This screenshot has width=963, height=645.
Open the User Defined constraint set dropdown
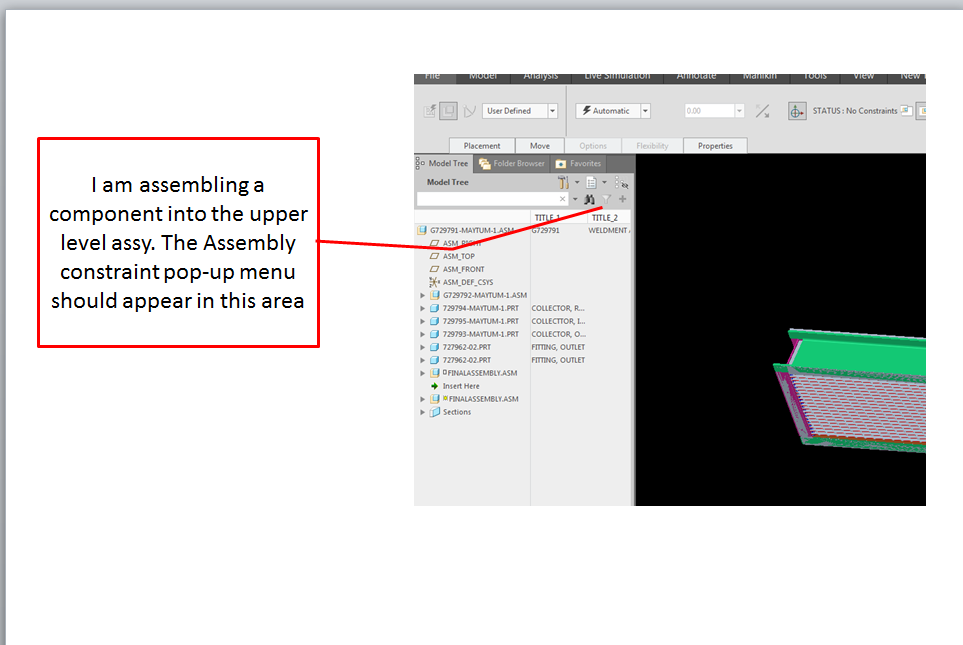click(552, 110)
